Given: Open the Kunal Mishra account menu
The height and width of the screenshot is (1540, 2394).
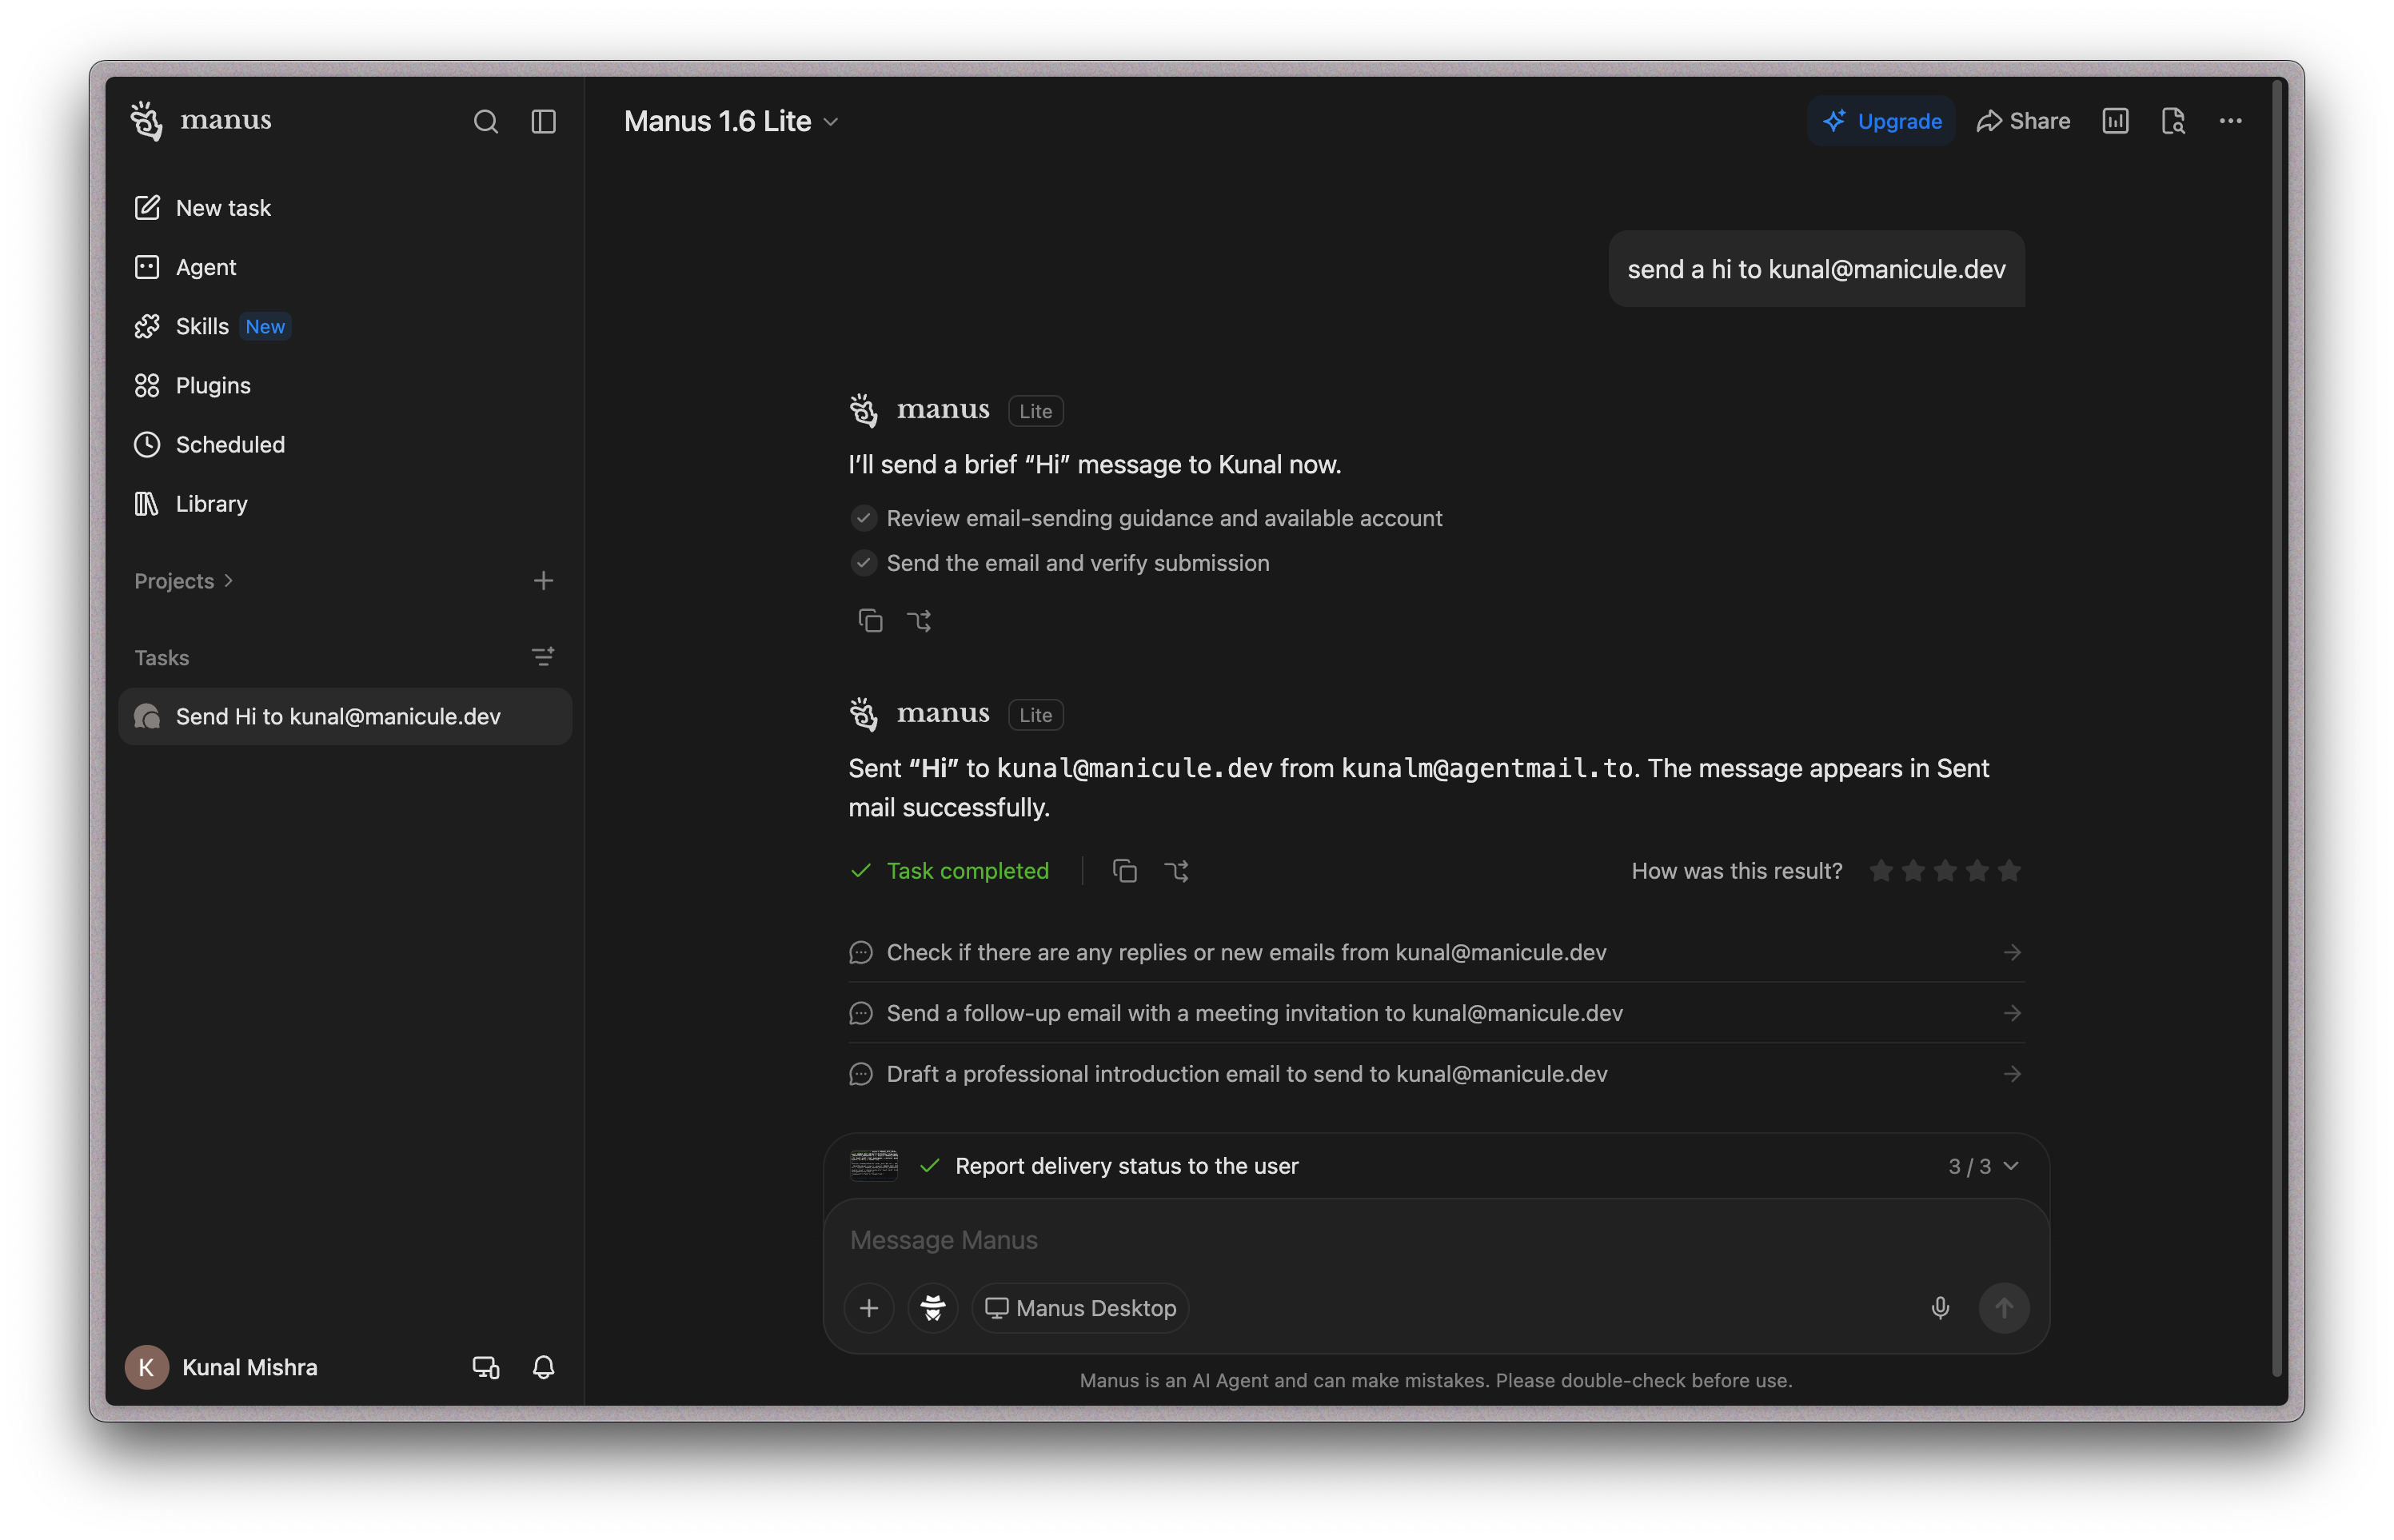Looking at the screenshot, I should (222, 1367).
